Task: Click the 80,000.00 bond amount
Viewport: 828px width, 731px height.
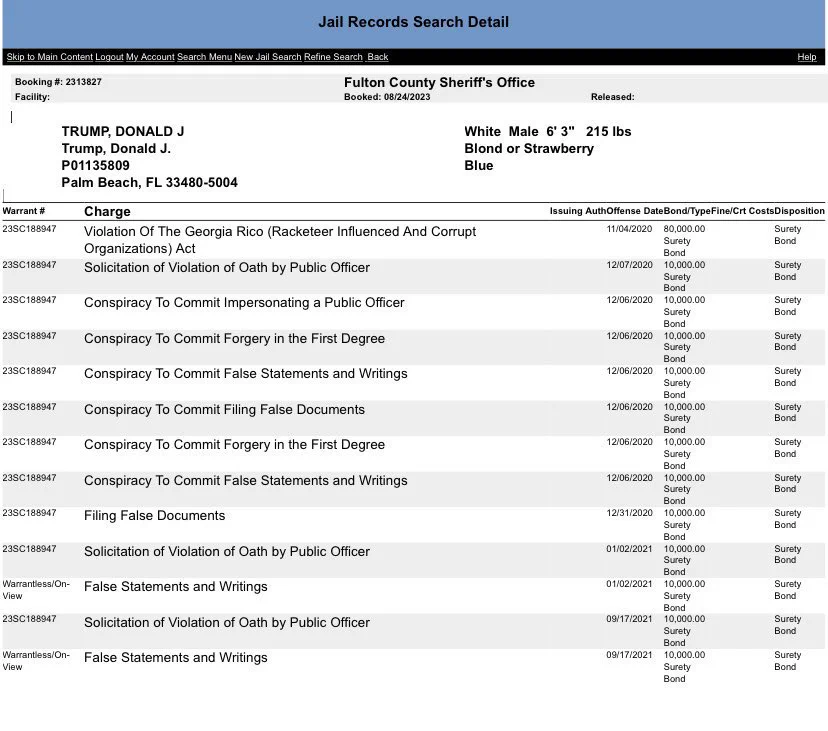Action: (x=684, y=229)
